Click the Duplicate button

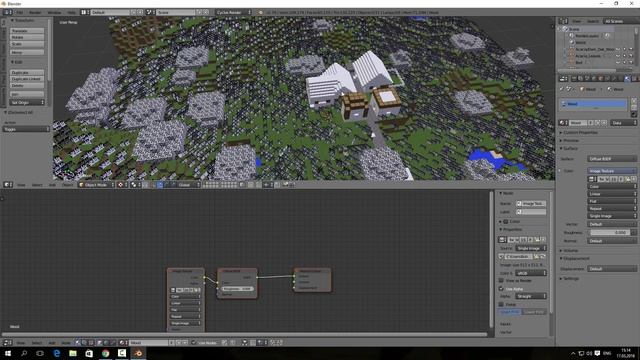[x=27, y=72]
